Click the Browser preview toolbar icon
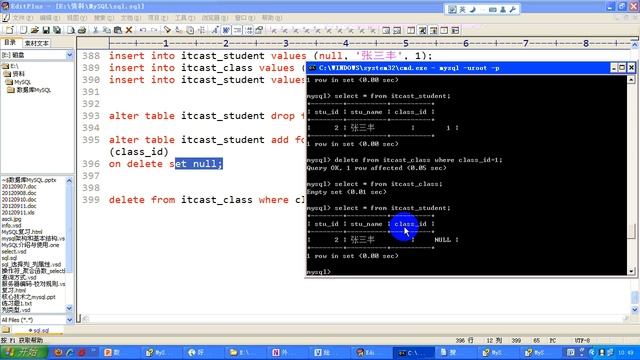The width and height of the screenshot is (640, 360). (386, 30)
